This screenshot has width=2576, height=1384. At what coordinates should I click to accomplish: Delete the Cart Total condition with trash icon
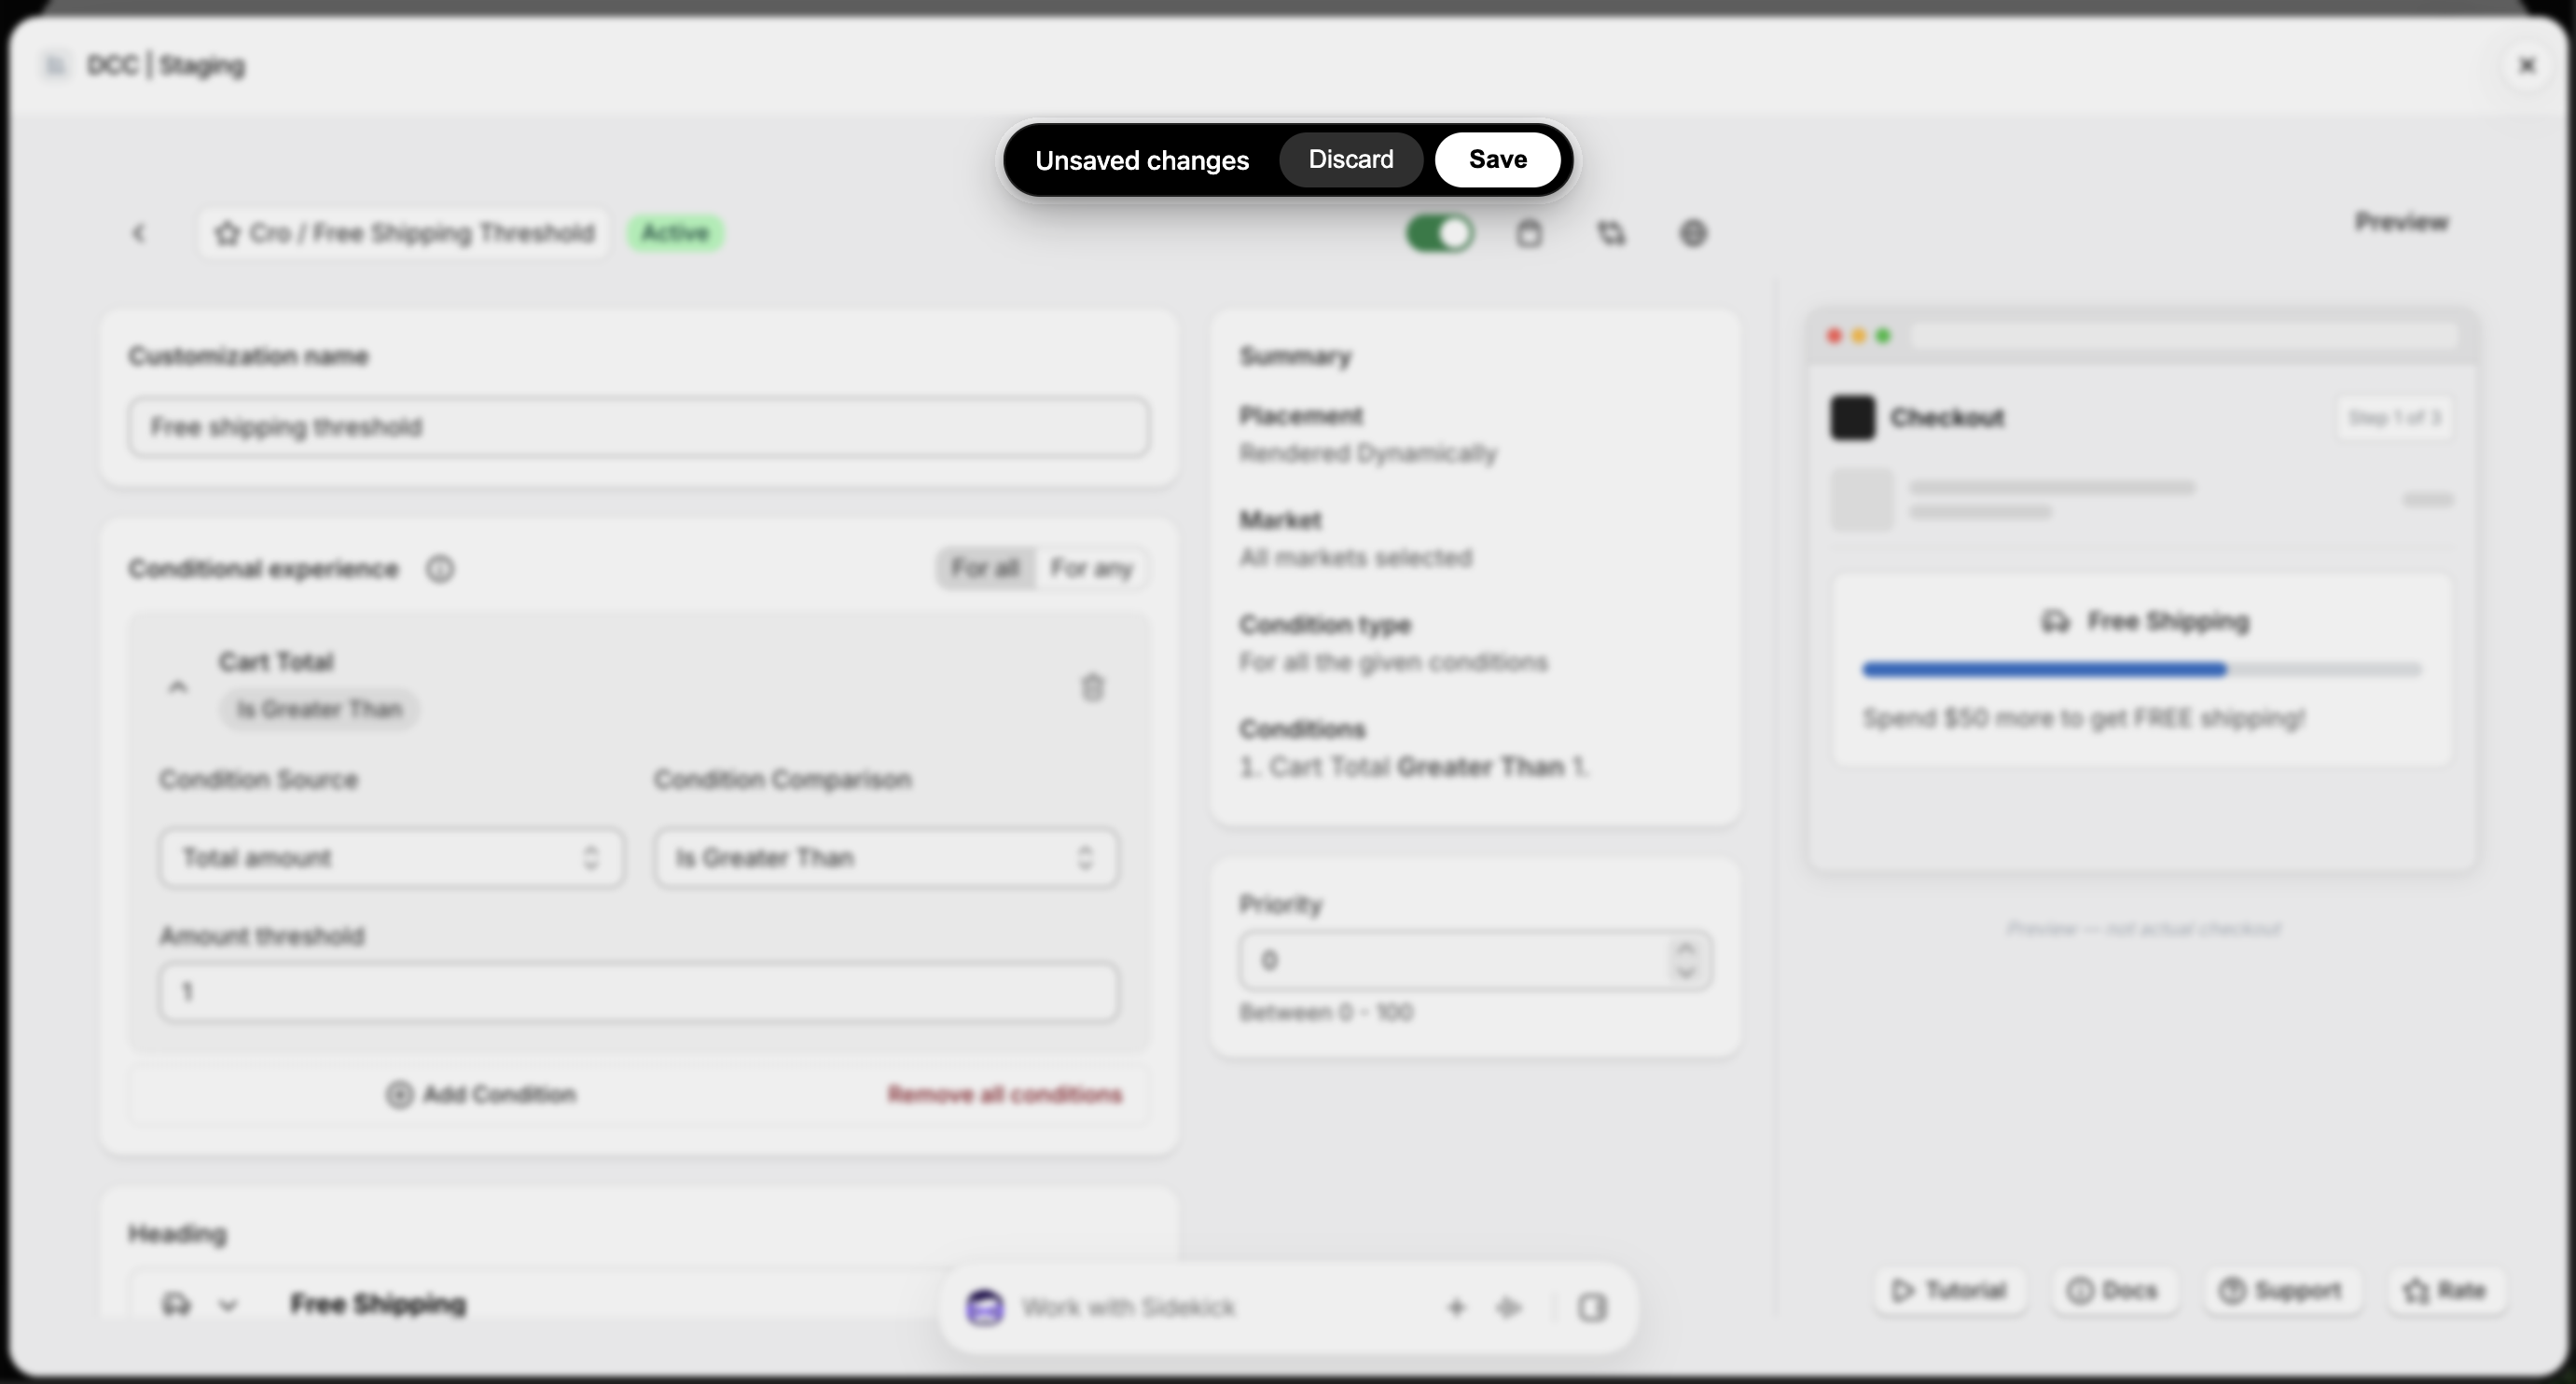[1093, 687]
